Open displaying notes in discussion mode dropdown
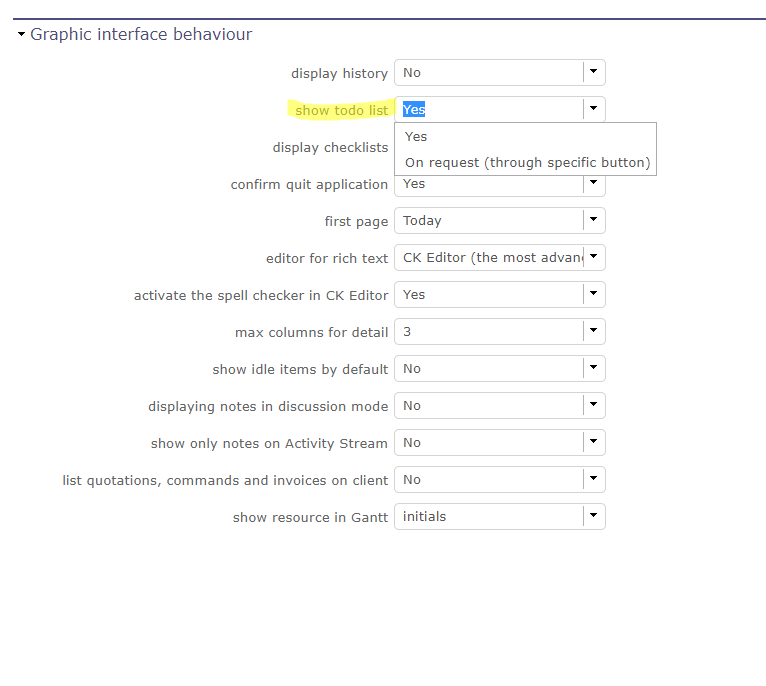Image resolution: width=766 pixels, height=686 pixels. [x=593, y=405]
